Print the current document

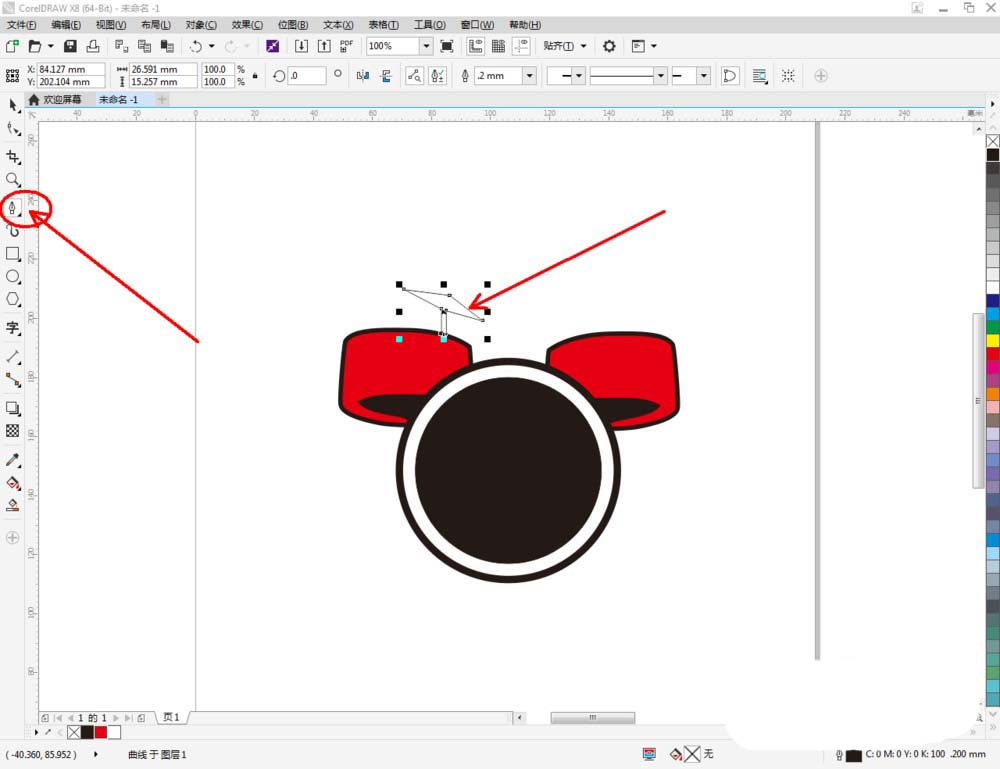(93, 46)
